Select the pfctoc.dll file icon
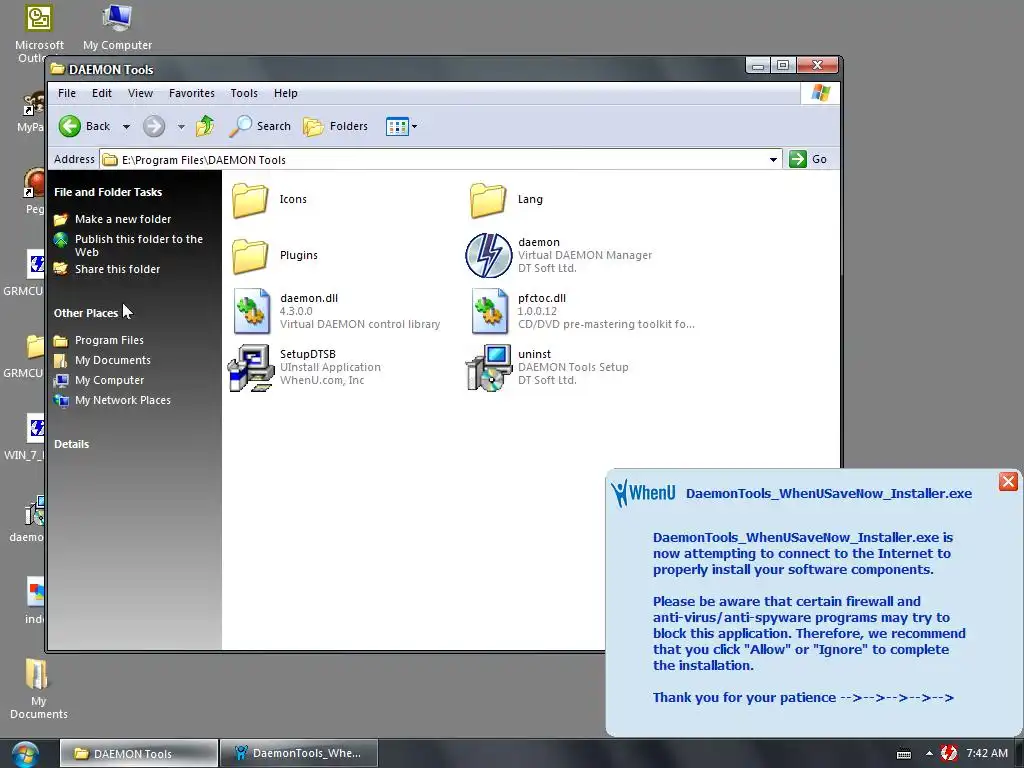 (490, 312)
